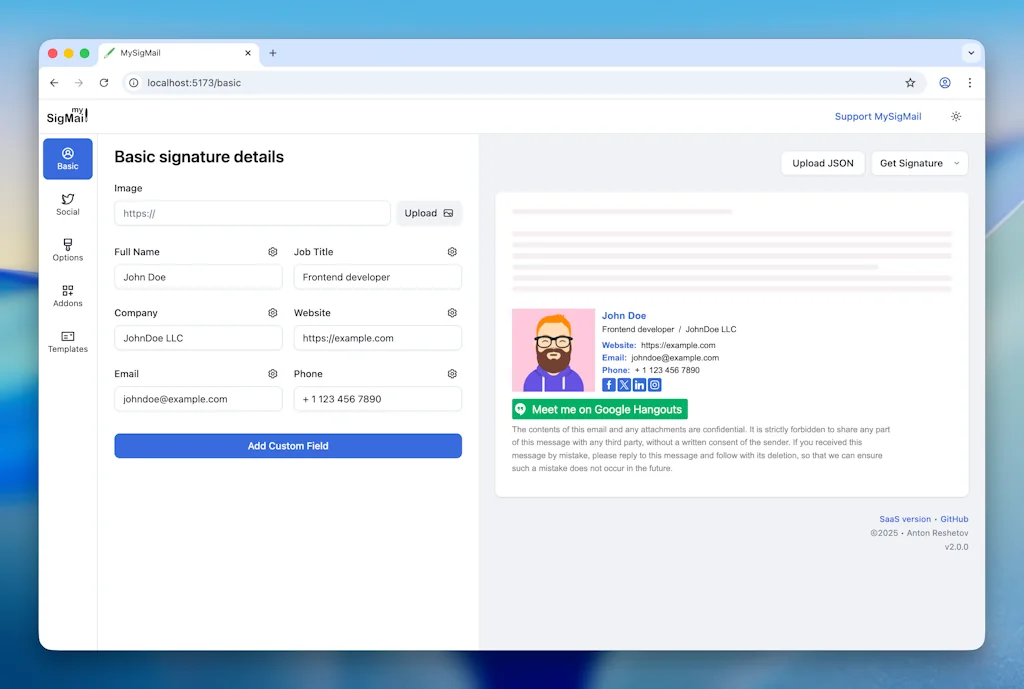Open settings gear for Full Name field
The width and height of the screenshot is (1024, 689).
click(272, 252)
